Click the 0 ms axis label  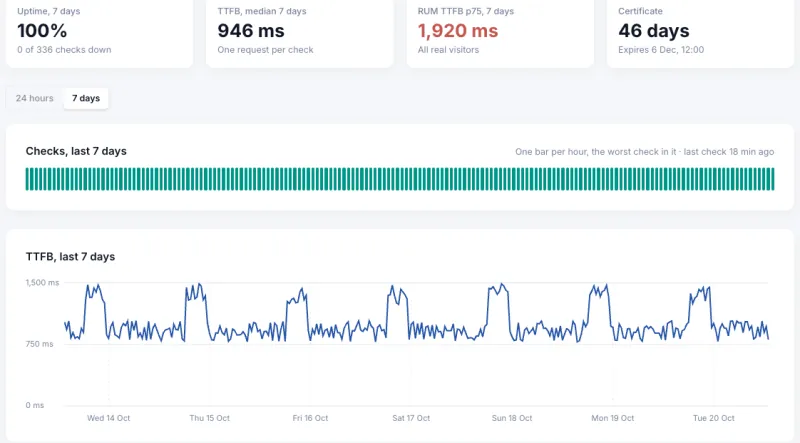coord(35,405)
